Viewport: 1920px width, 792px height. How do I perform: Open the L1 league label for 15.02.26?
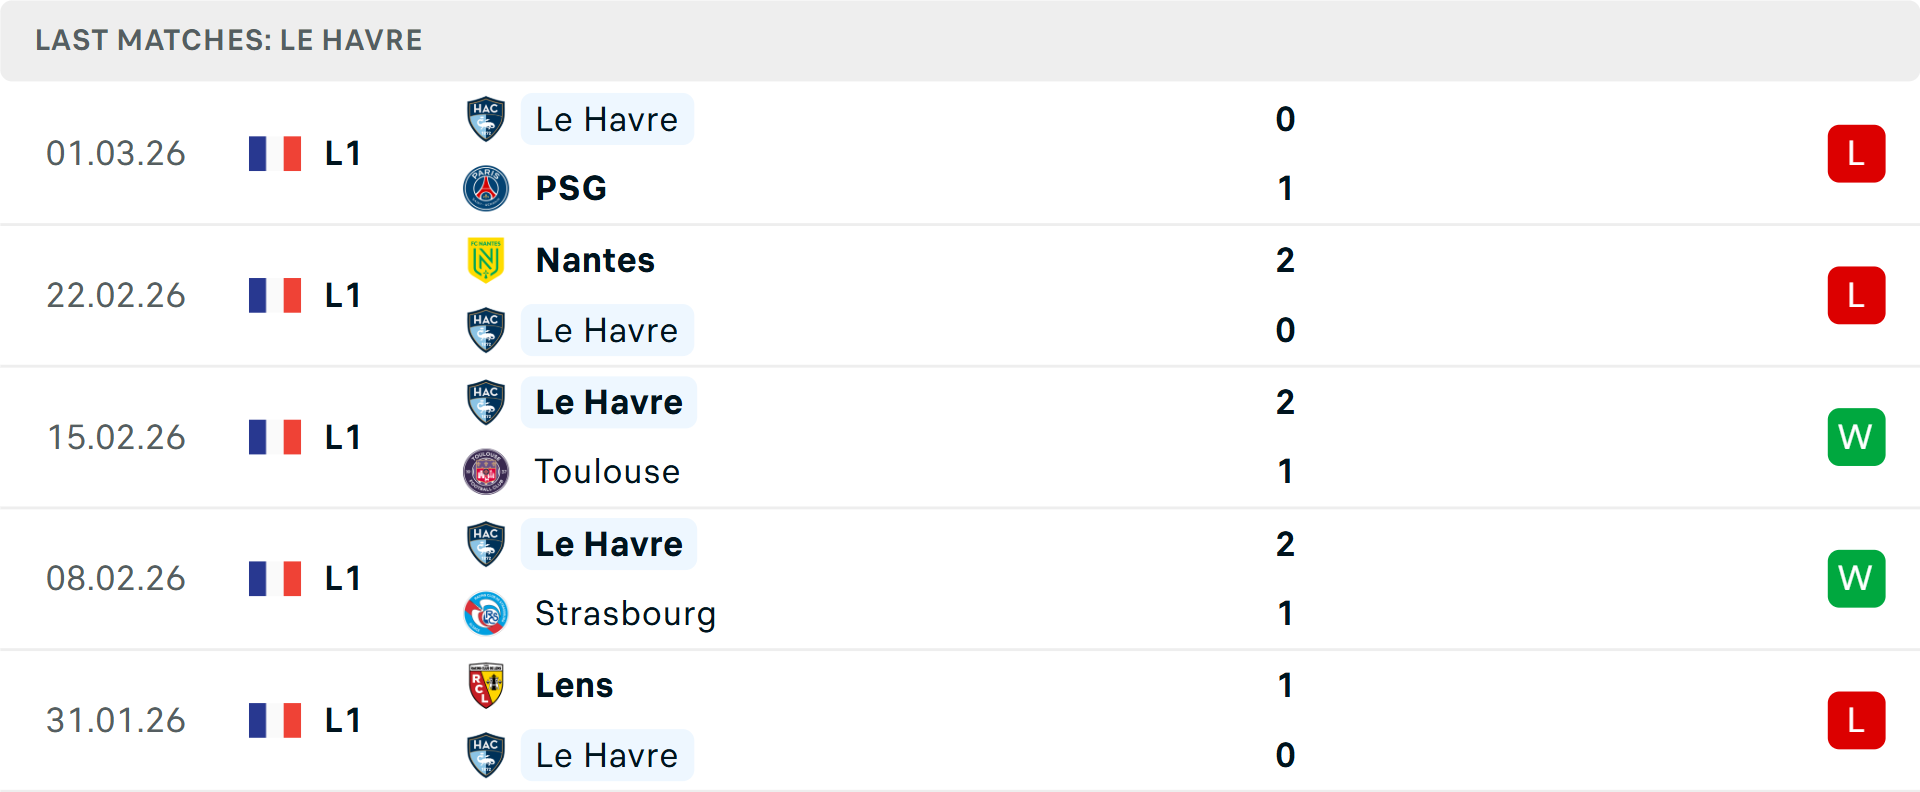click(x=341, y=437)
